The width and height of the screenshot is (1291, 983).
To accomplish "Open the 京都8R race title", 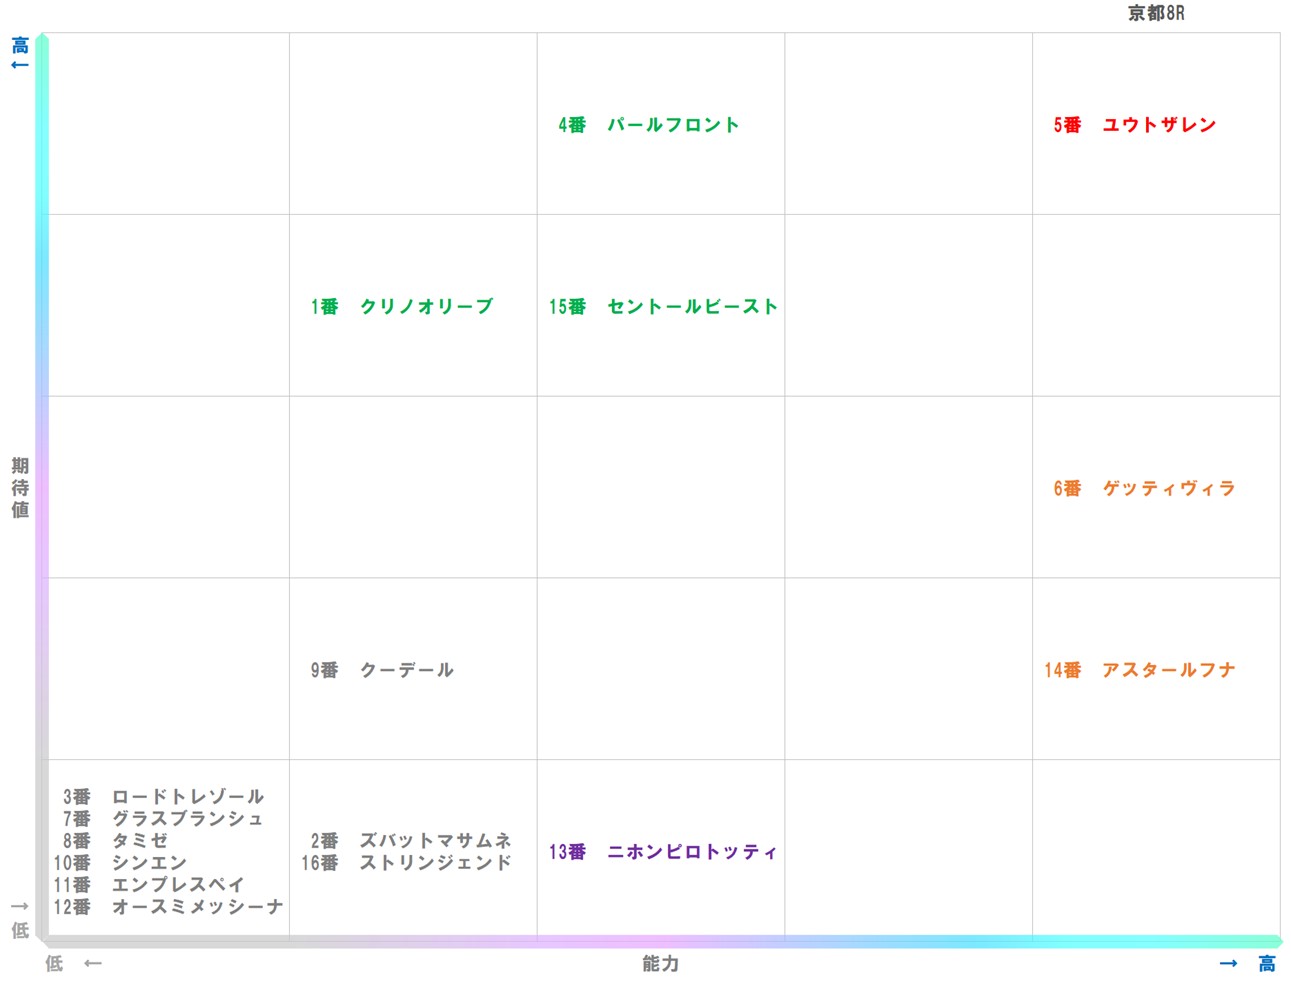I will [1155, 14].
